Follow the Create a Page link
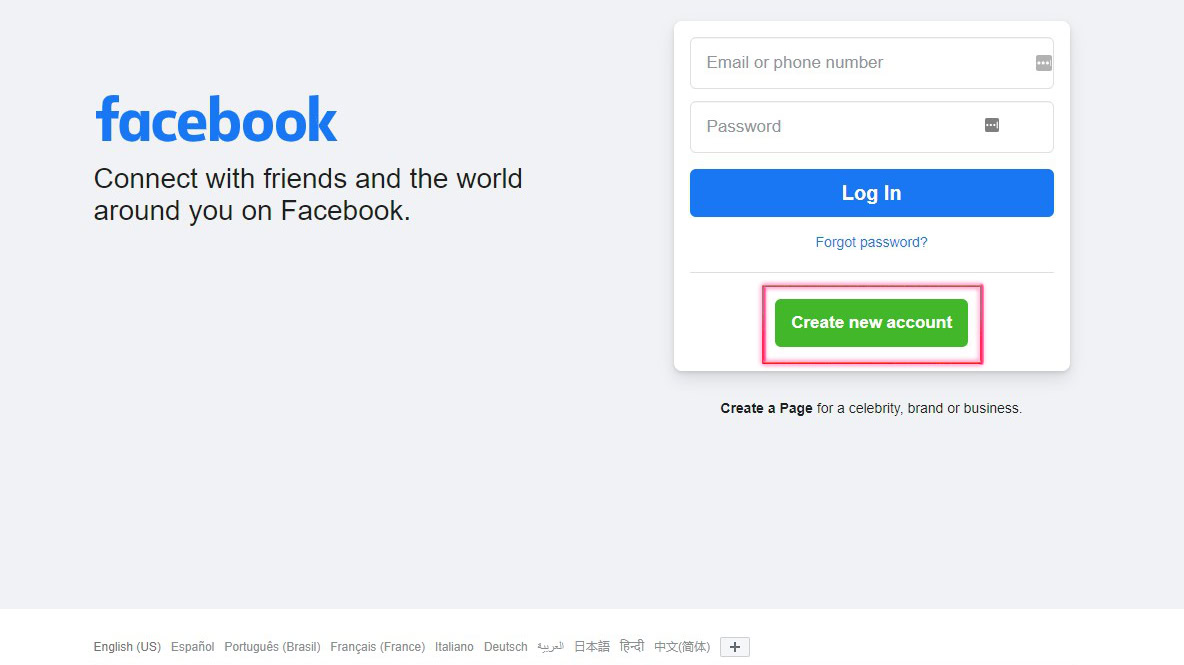1184x665 pixels. tap(766, 408)
